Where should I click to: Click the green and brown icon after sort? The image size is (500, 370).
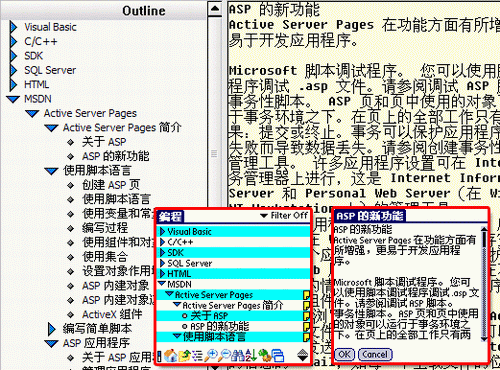click(265, 356)
